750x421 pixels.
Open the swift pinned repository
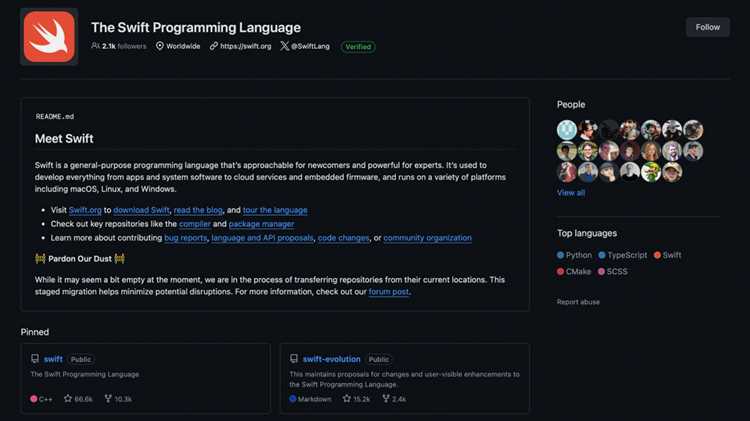click(x=53, y=359)
